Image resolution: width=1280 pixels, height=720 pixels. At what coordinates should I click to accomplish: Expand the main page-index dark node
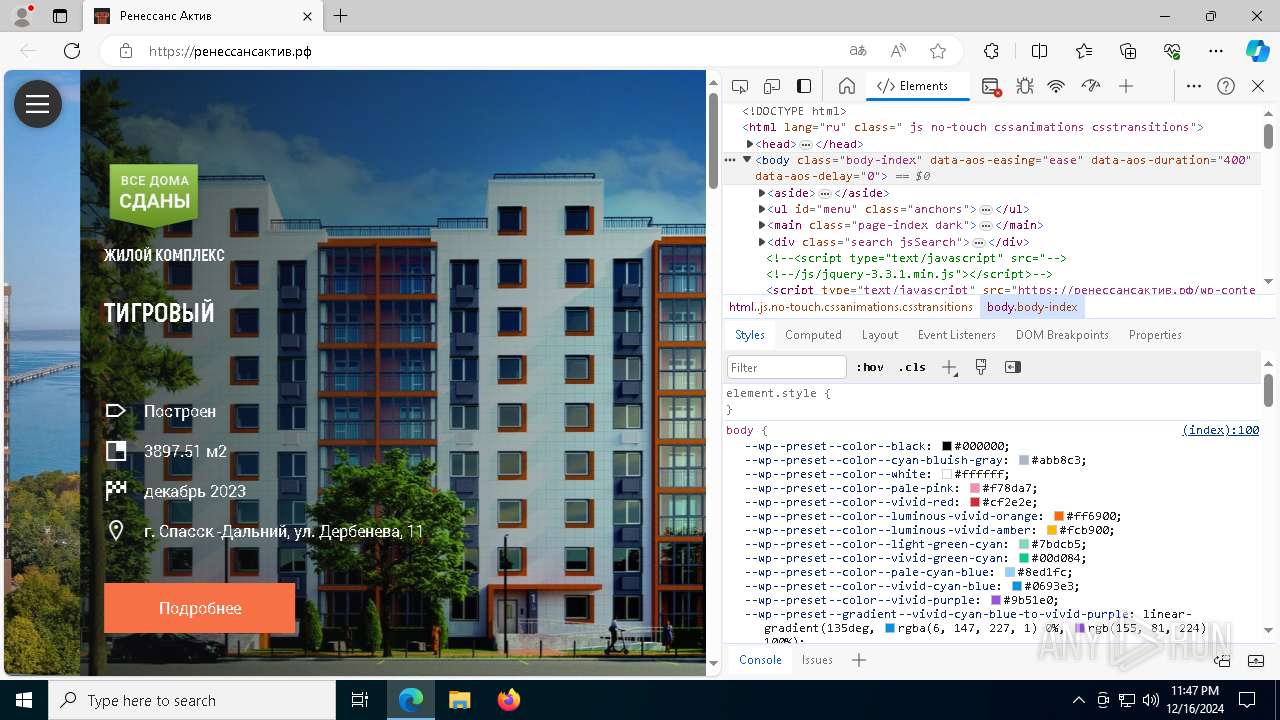[762, 225]
